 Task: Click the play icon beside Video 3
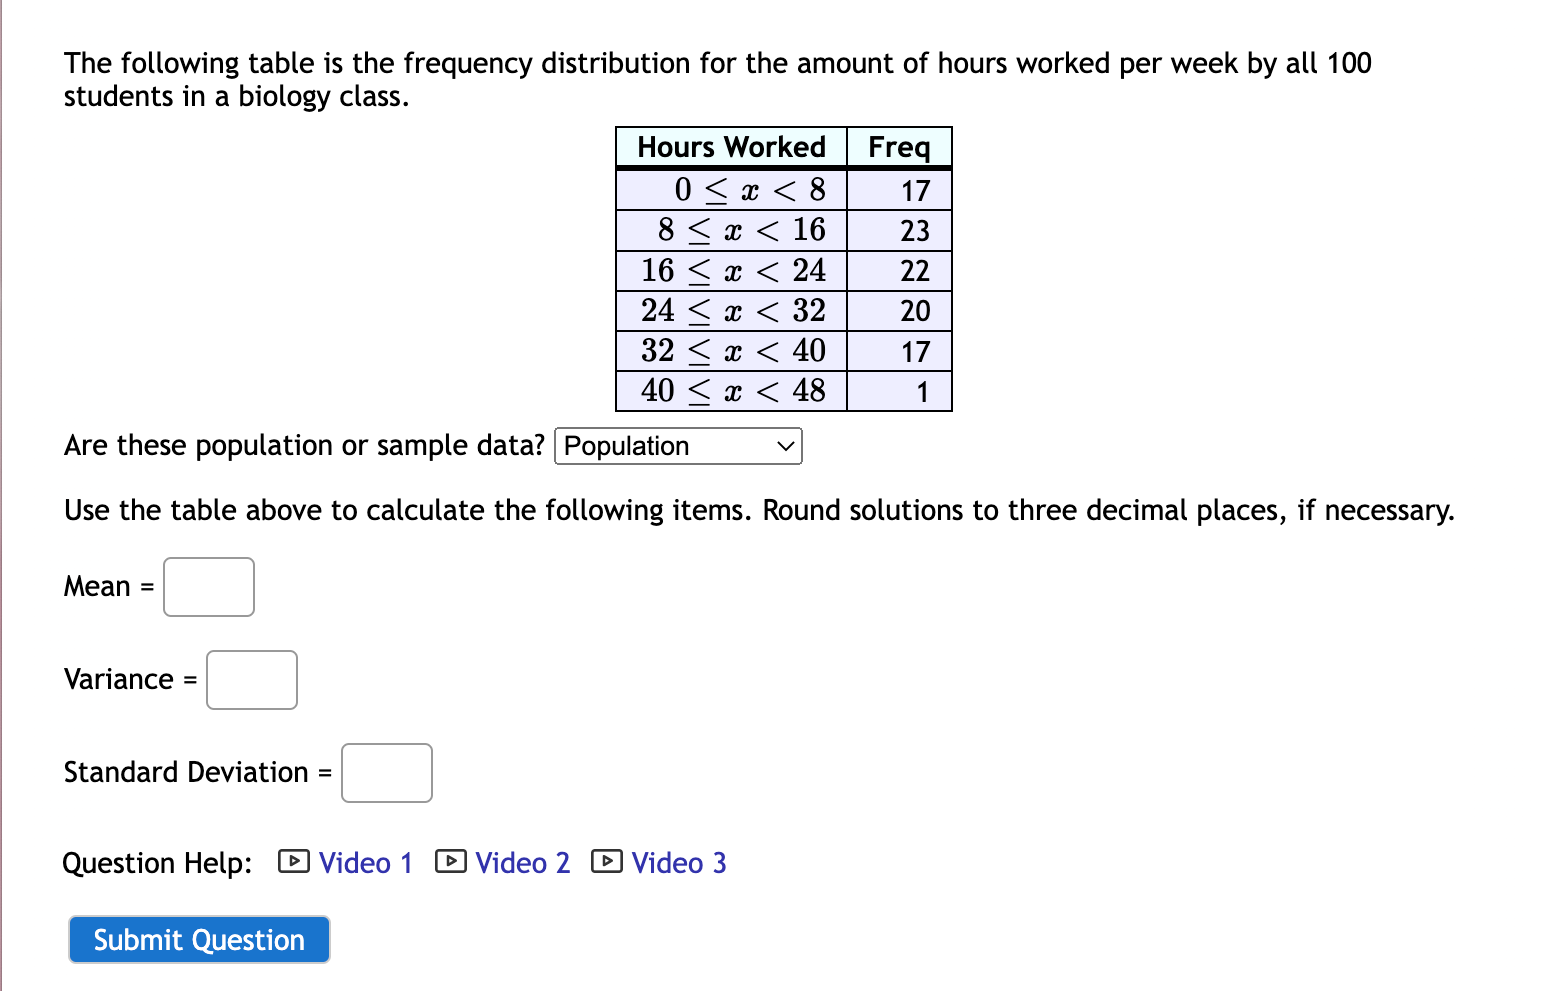(607, 861)
